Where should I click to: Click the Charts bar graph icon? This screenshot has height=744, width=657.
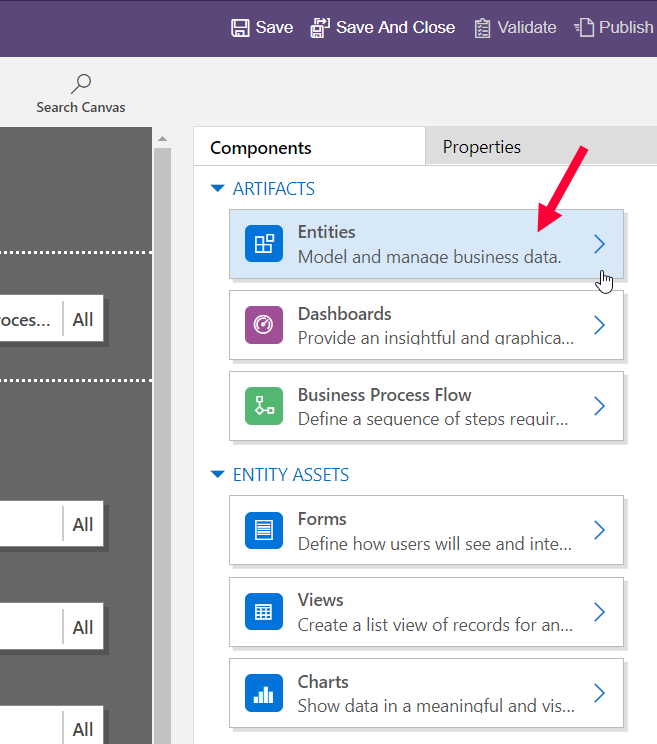(264, 693)
